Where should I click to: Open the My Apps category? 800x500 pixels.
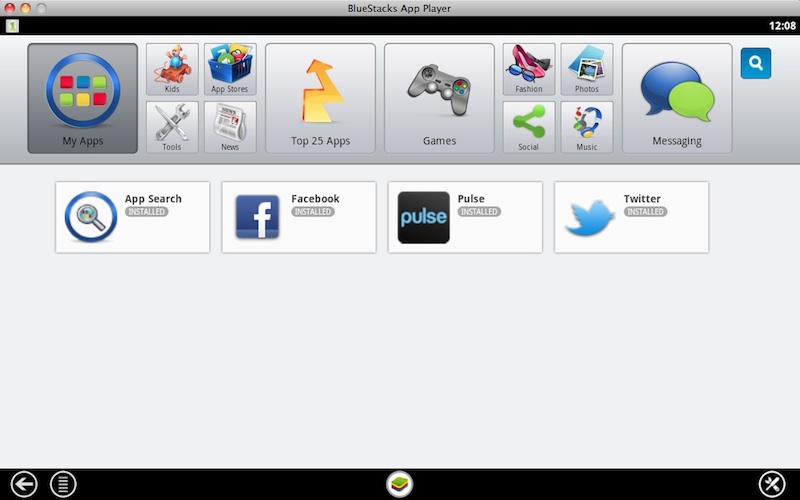pos(83,98)
